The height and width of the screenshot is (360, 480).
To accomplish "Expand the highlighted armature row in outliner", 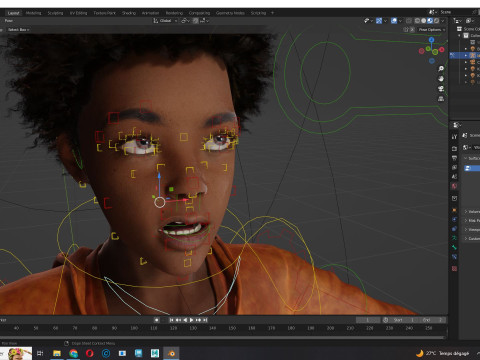I will [466, 55].
